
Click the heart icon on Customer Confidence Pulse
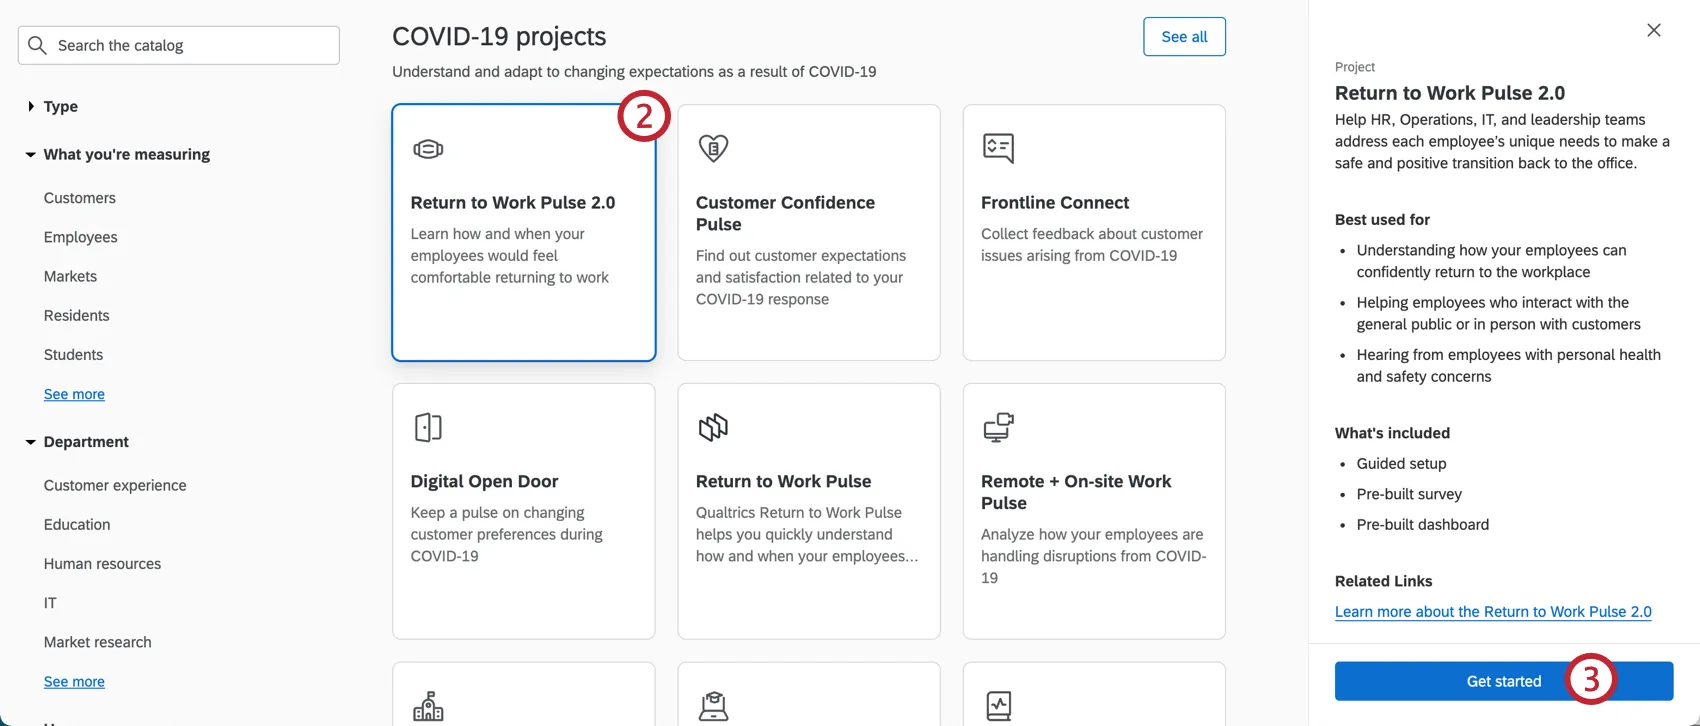click(713, 148)
